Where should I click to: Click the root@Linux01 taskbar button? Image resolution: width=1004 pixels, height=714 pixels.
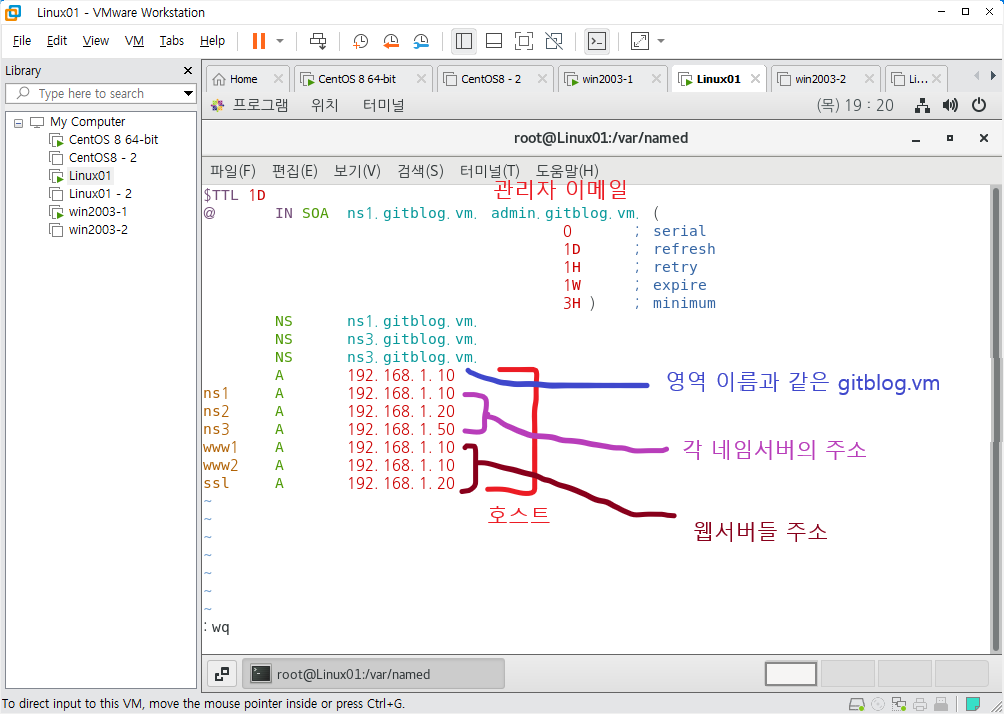[374, 674]
